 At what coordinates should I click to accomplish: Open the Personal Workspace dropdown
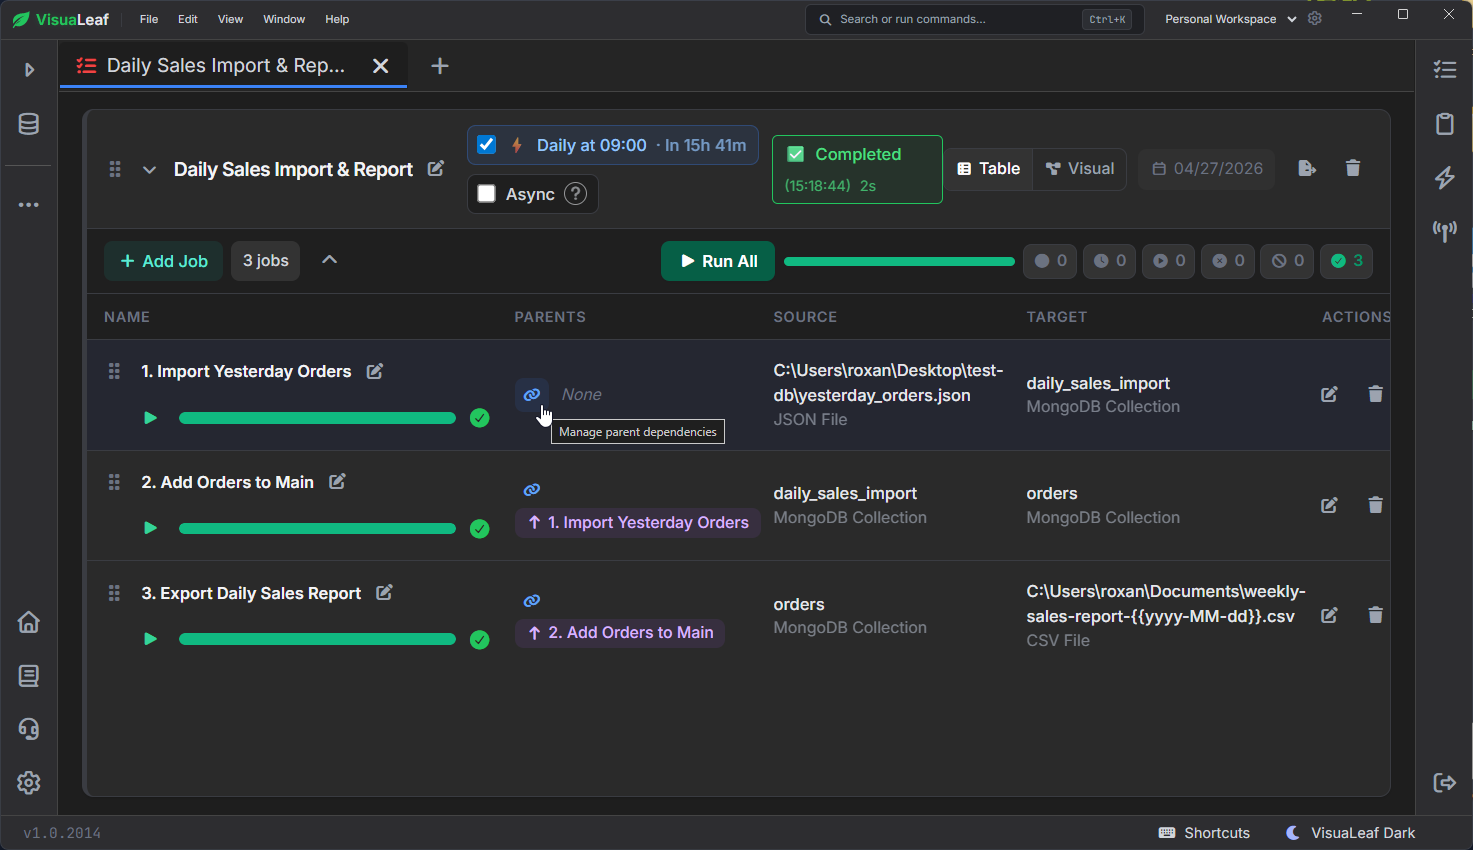[1231, 19]
